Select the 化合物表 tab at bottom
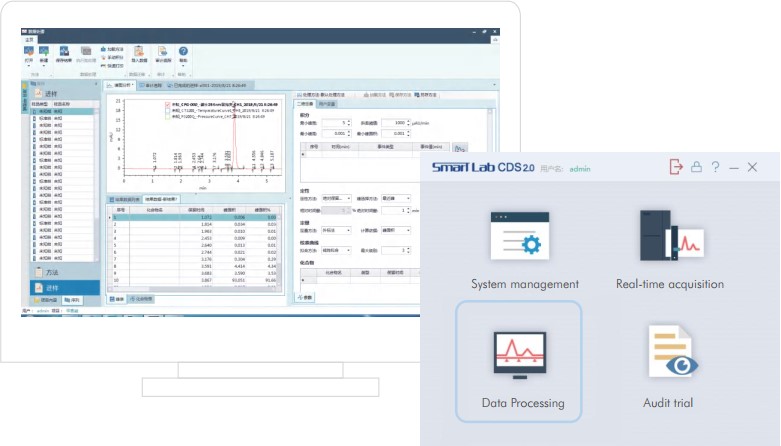The height and width of the screenshot is (446, 781). (141, 298)
